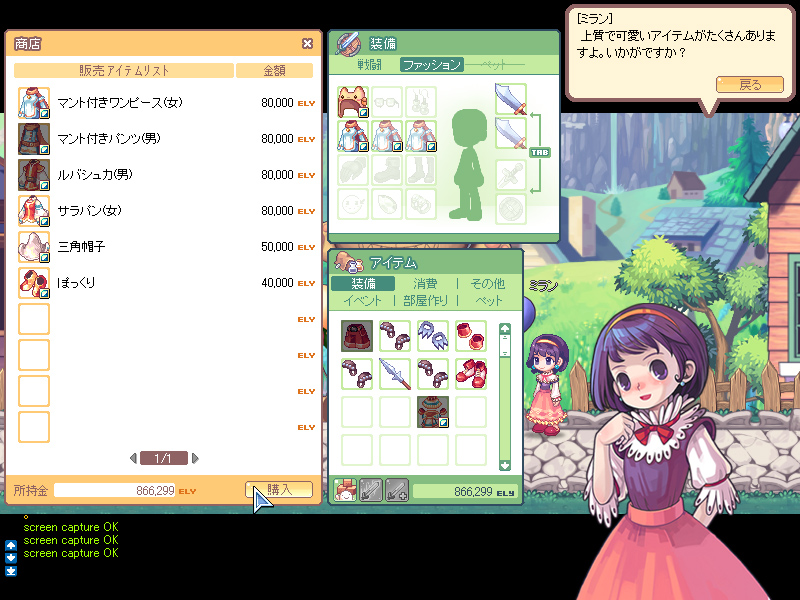Go to next shop page arrow
The image size is (800, 600).
[195, 459]
